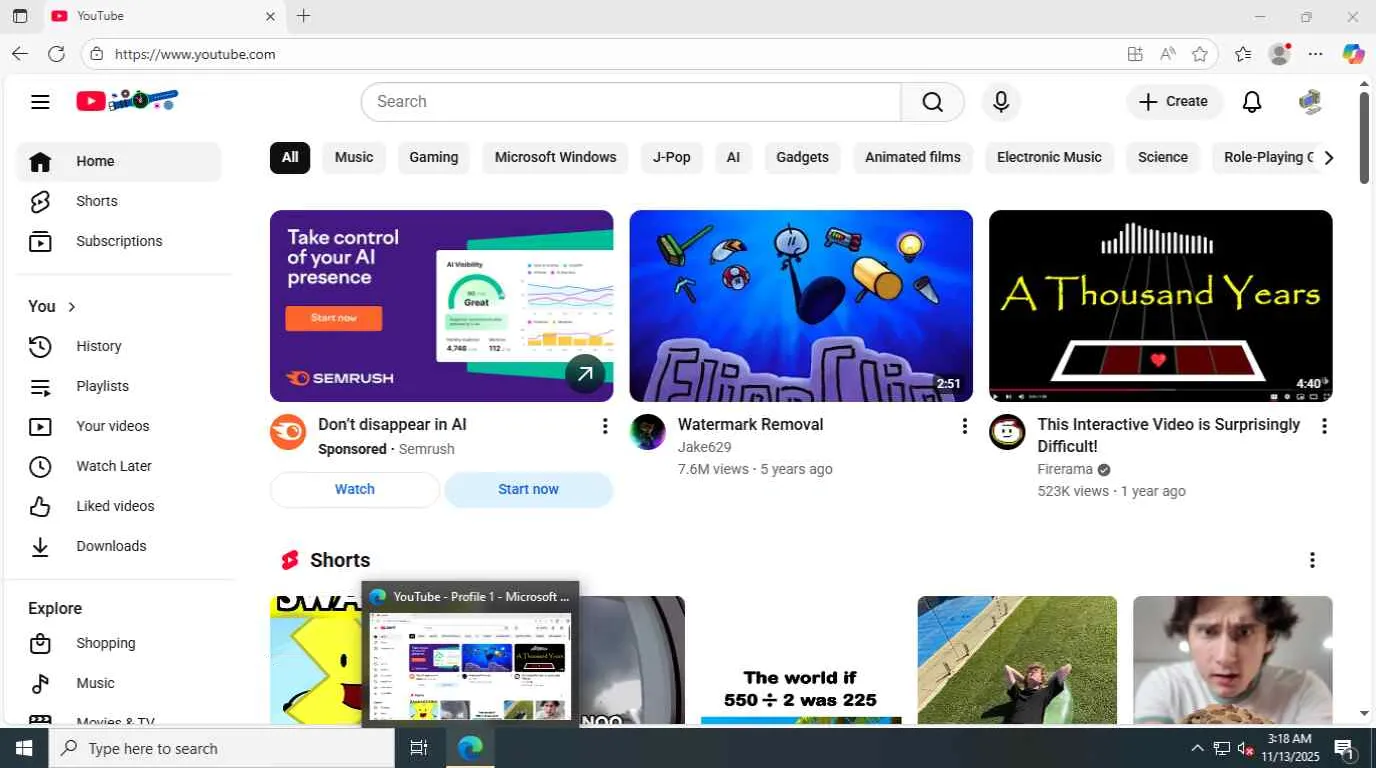1376x768 pixels.
Task: Open This Interactive Video is Surprisingly Difficult title
Action: coord(1169,435)
